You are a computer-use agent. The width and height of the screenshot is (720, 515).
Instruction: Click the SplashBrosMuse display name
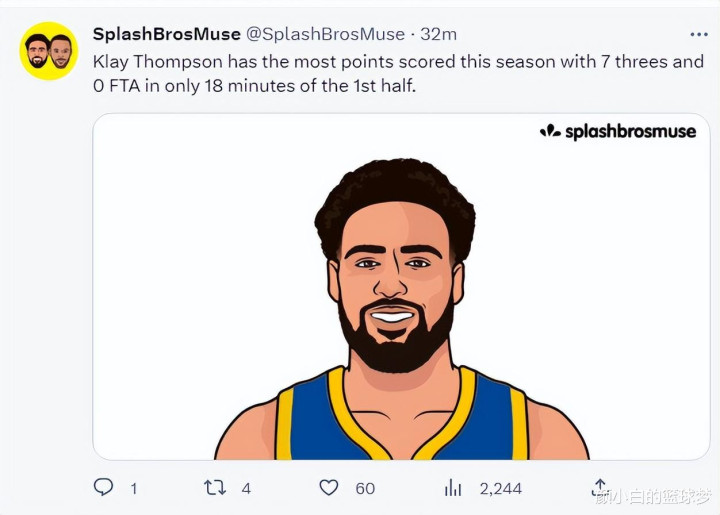pyautogui.click(x=167, y=34)
